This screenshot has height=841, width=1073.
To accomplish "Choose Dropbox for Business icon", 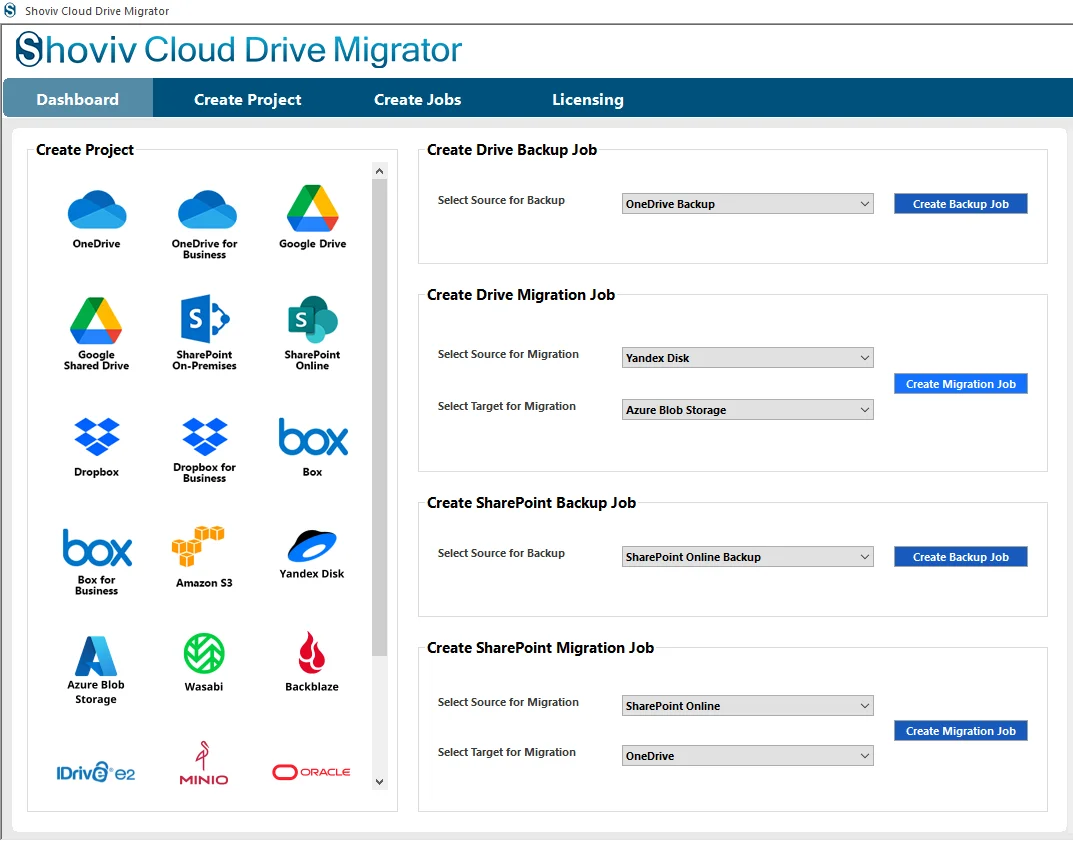I will (205, 437).
